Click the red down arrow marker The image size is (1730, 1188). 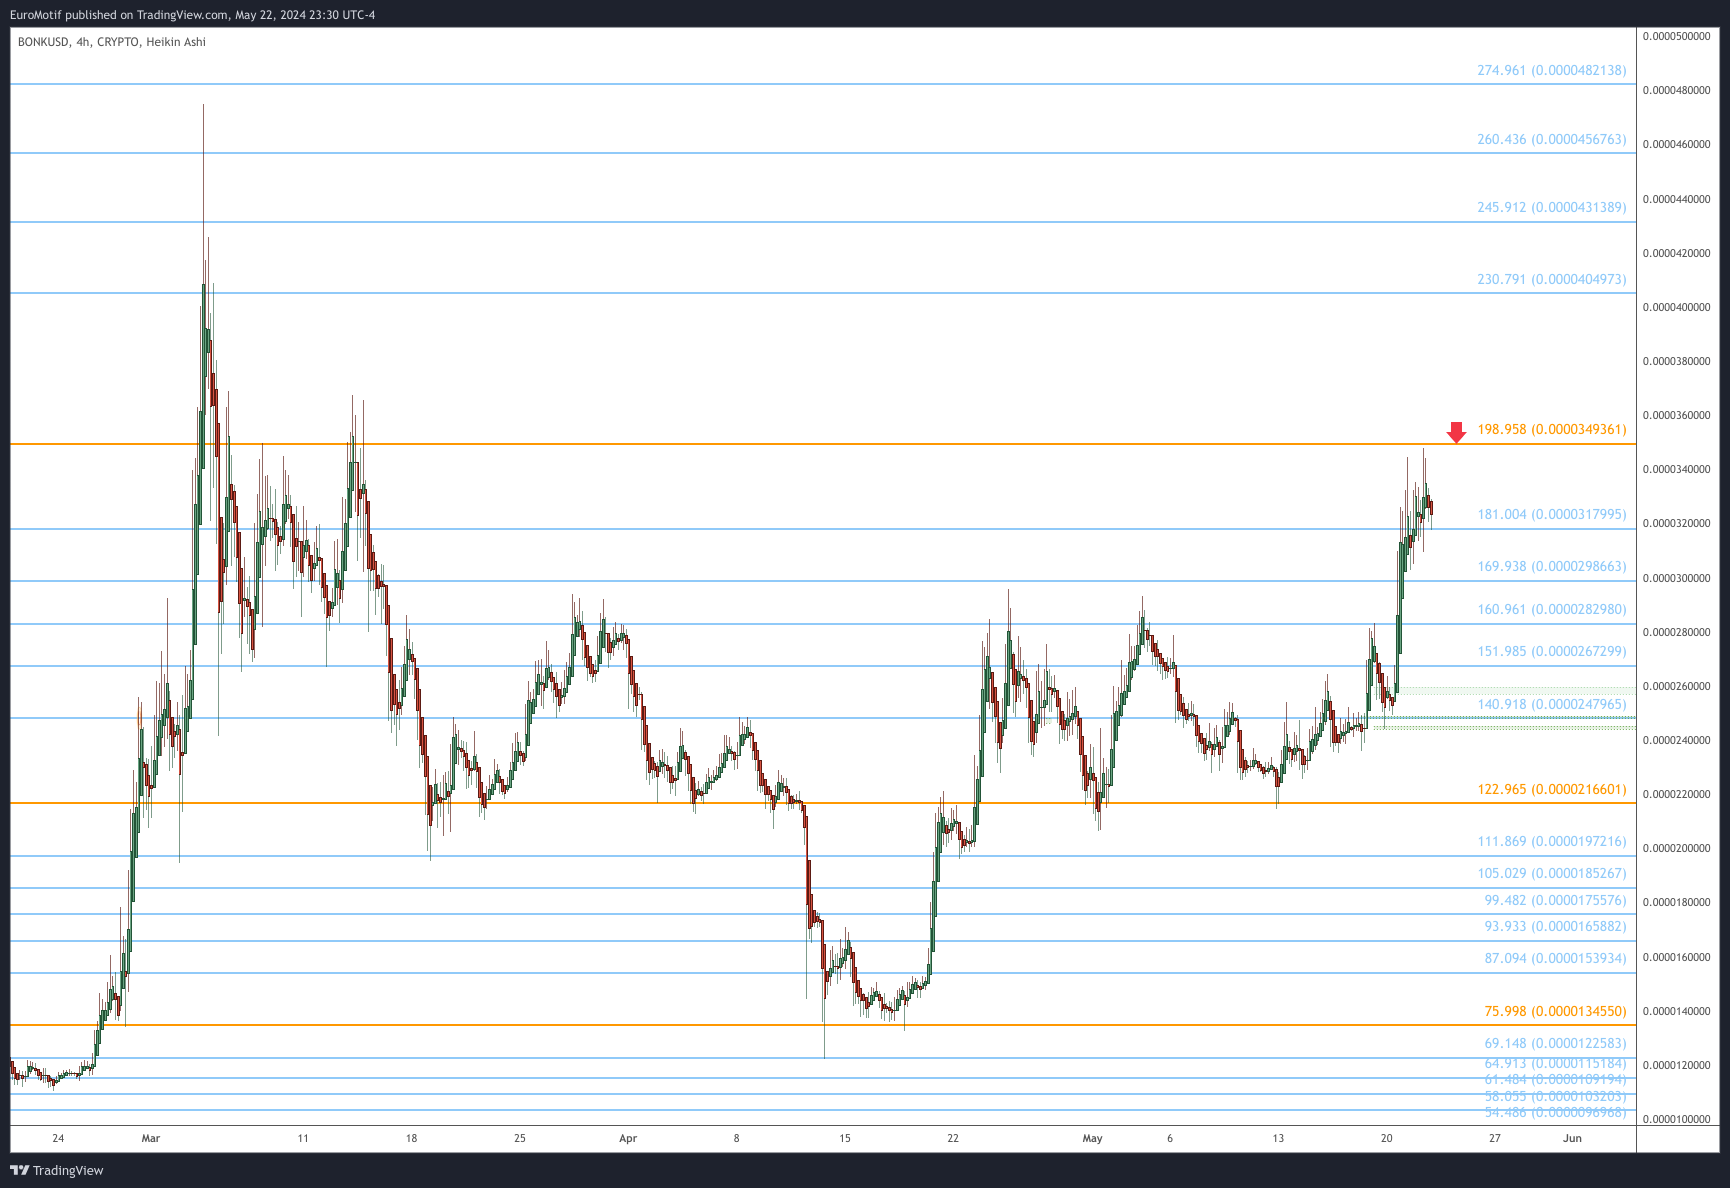pos(1456,432)
